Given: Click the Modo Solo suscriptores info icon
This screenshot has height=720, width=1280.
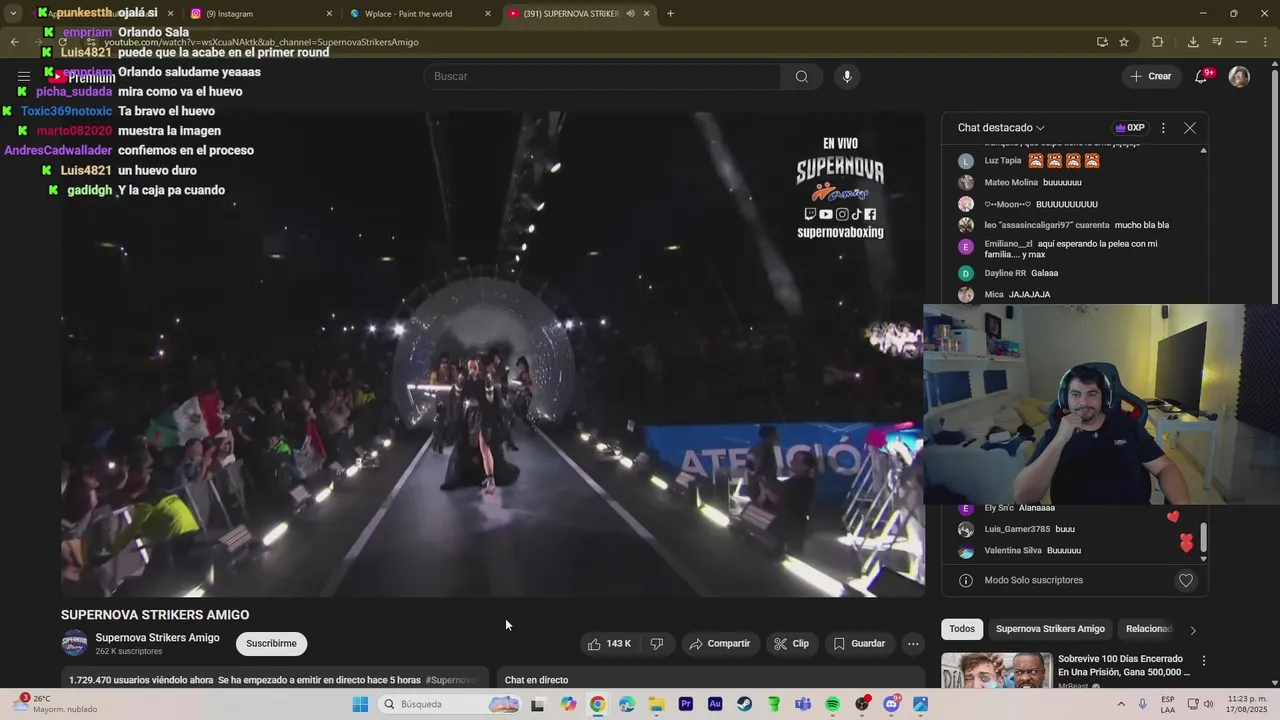Looking at the screenshot, I should pyautogui.click(x=965, y=580).
